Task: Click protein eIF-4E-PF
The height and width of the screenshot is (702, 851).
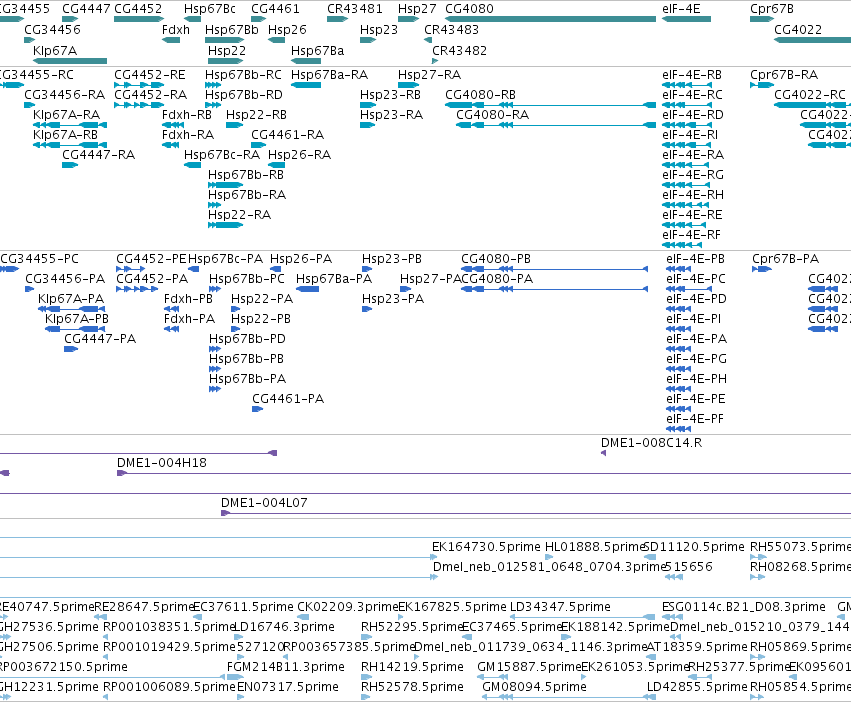Action: [x=695, y=419]
